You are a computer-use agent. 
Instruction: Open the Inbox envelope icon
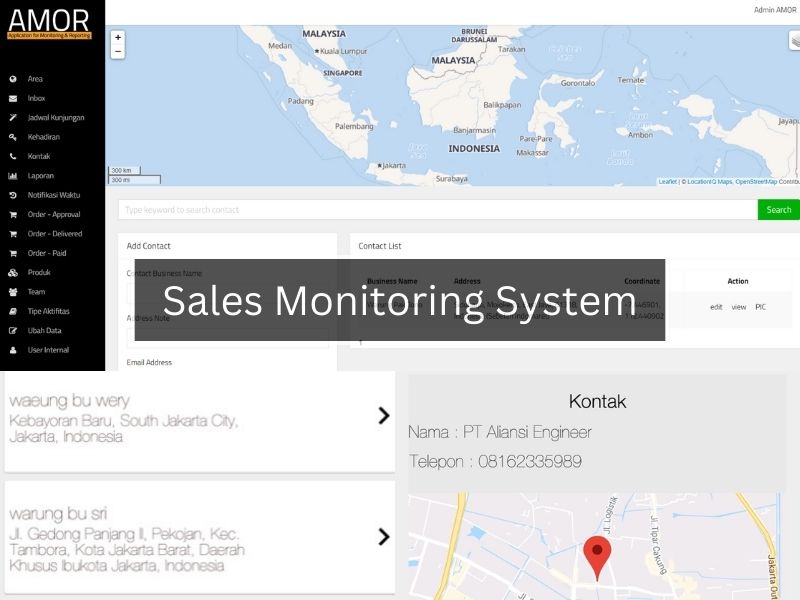click(13, 98)
